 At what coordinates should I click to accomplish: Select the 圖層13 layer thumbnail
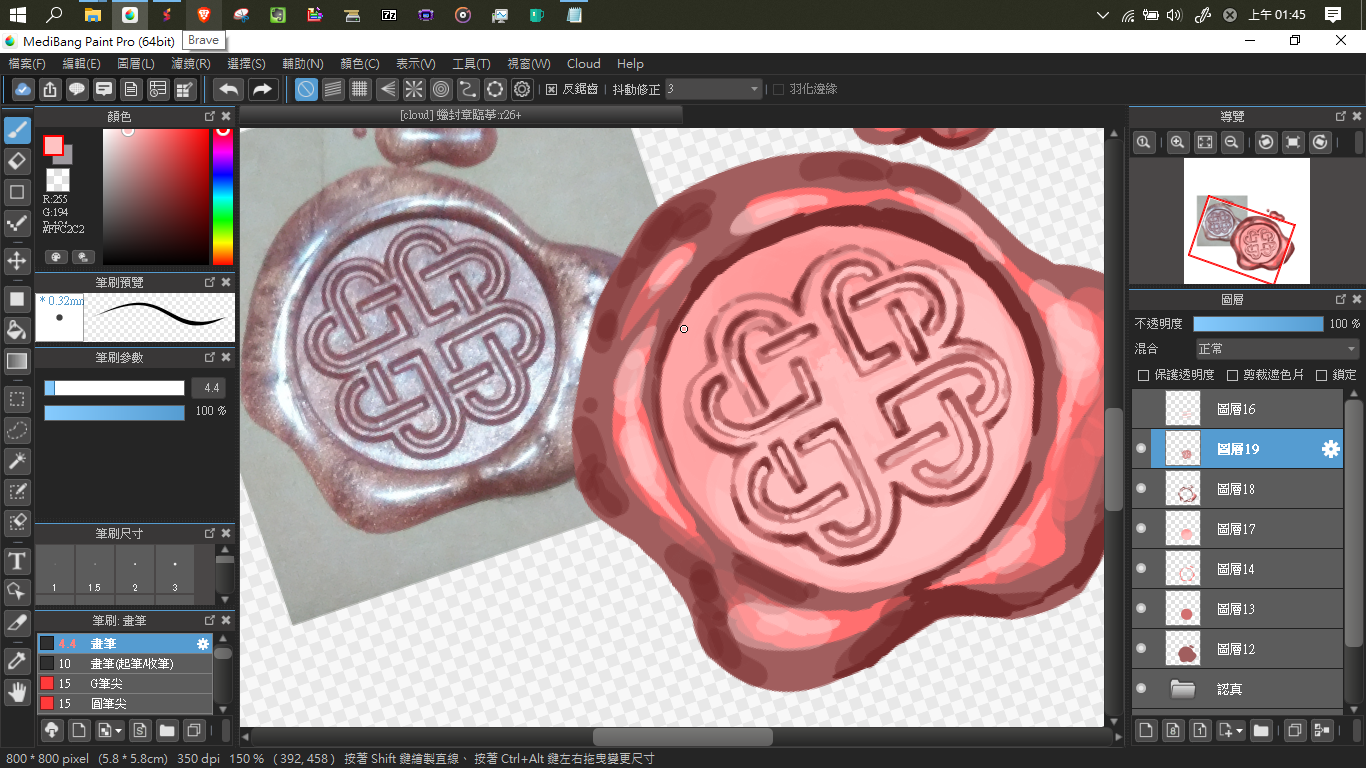(x=1183, y=609)
